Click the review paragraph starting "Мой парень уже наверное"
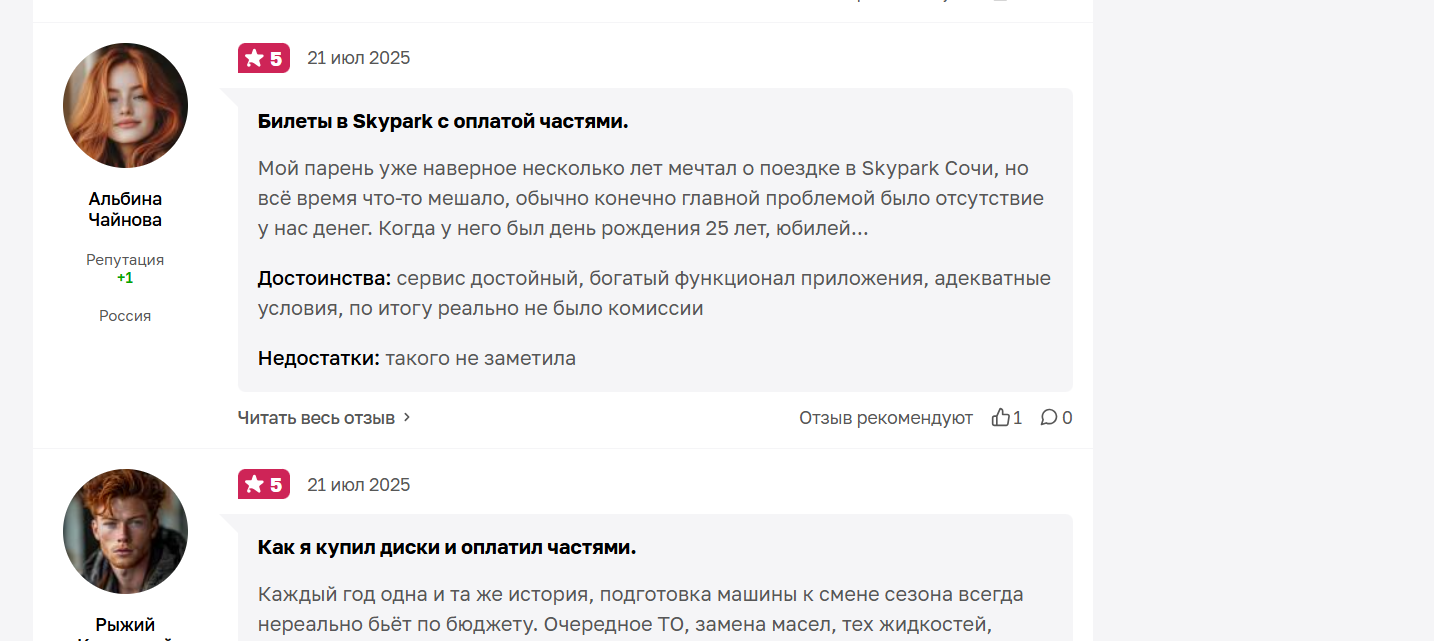This screenshot has width=1434, height=641. (x=651, y=198)
